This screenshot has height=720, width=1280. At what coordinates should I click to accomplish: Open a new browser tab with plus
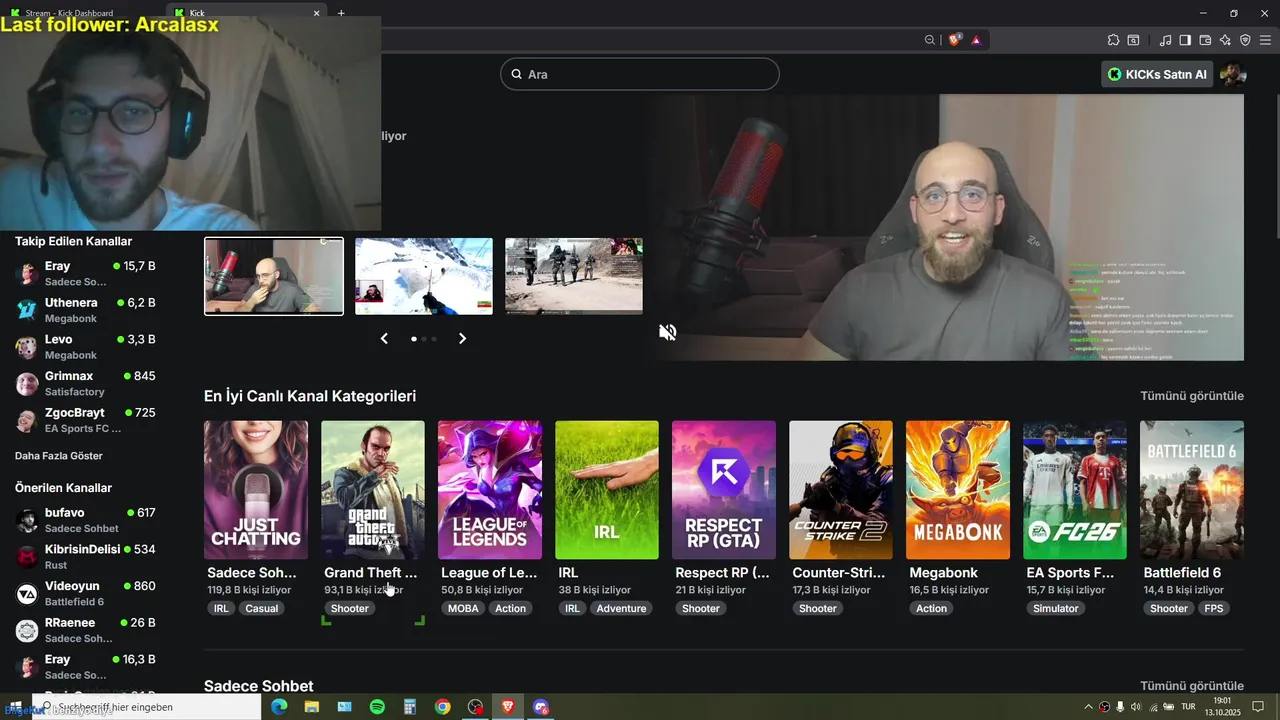pos(341,13)
